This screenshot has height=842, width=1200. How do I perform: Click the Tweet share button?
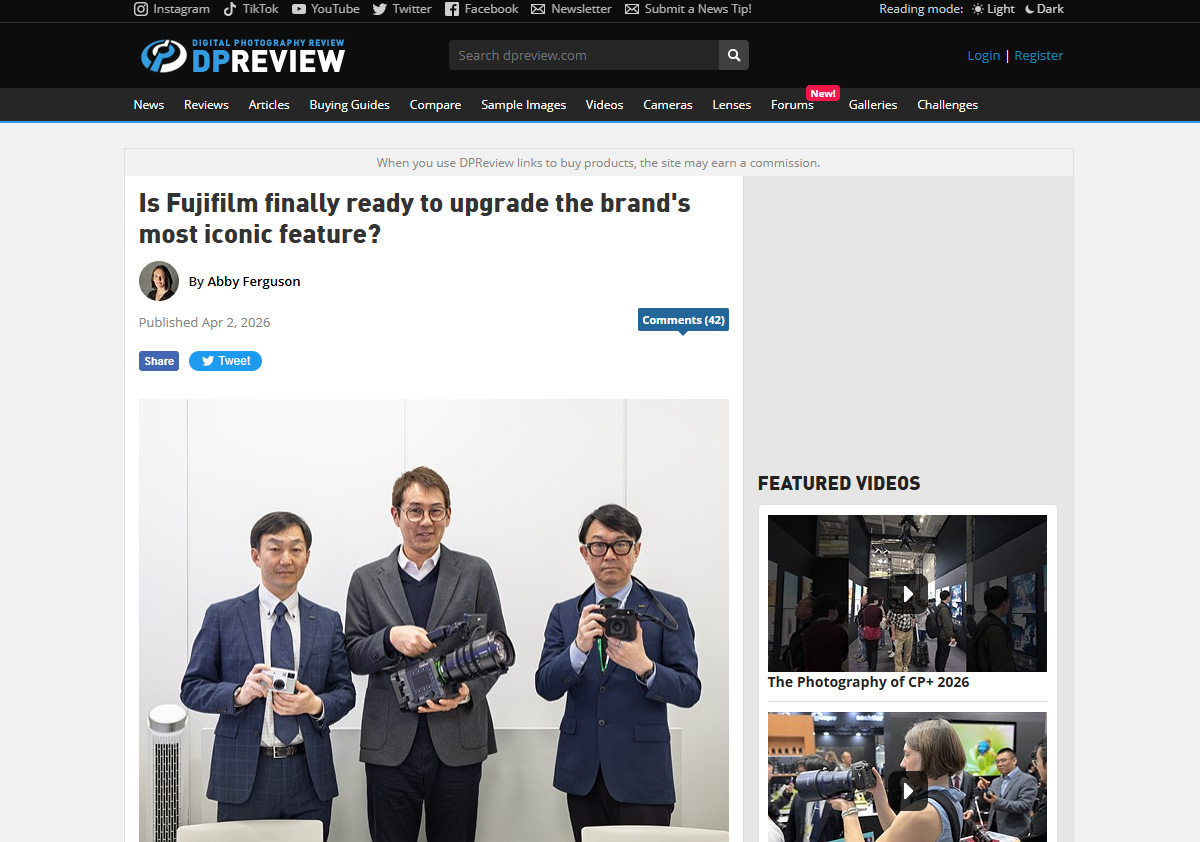pos(225,361)
